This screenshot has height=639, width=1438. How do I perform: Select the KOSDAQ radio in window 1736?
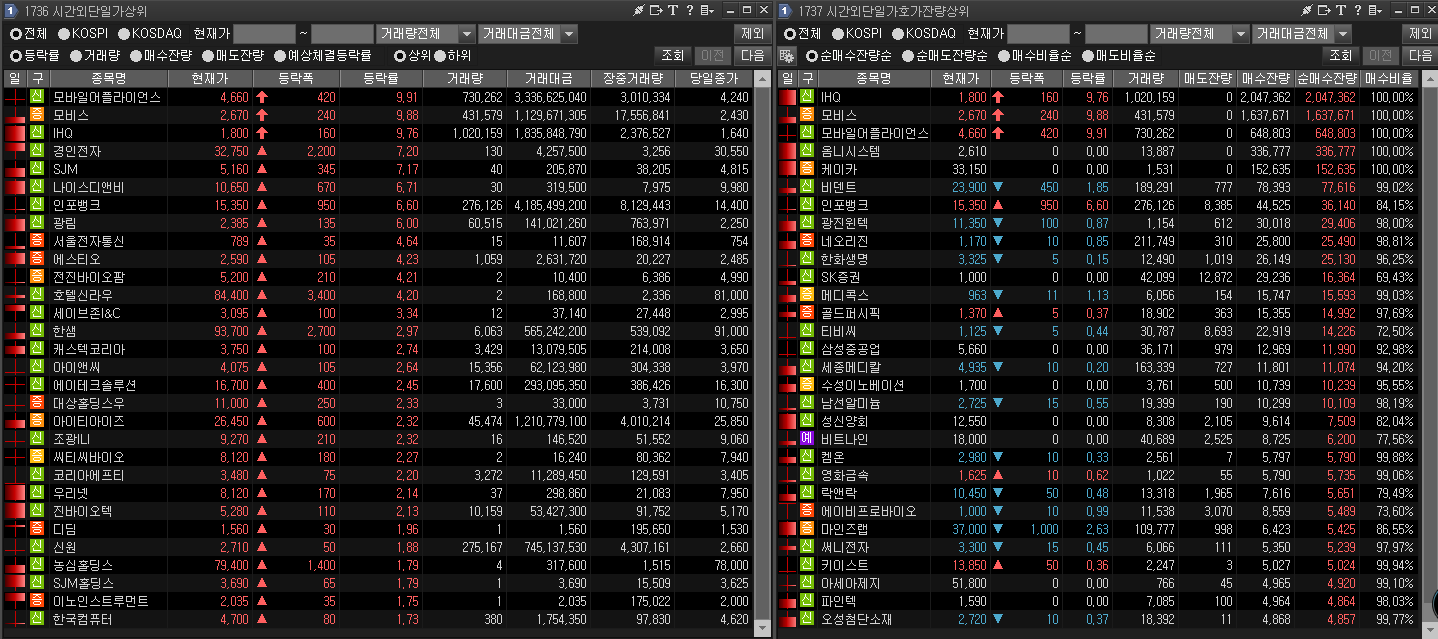[x=124, y=33]
